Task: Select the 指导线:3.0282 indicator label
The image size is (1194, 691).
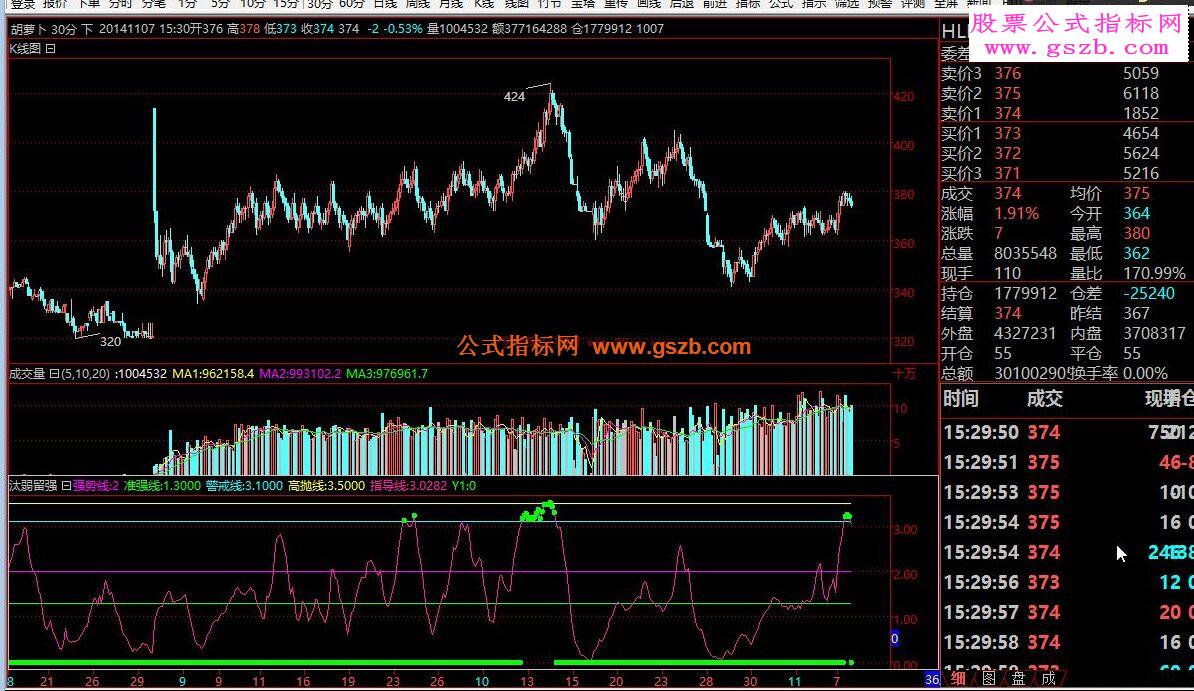Action: click(409, 486)
